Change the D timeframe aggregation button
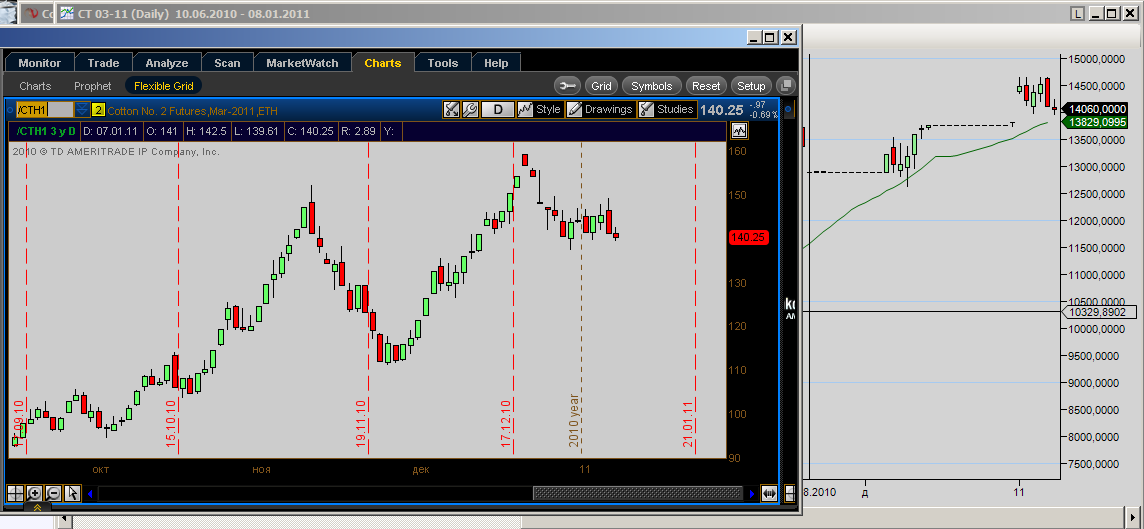The width and height of the screenshot is (1144, 529). [498, 110]
